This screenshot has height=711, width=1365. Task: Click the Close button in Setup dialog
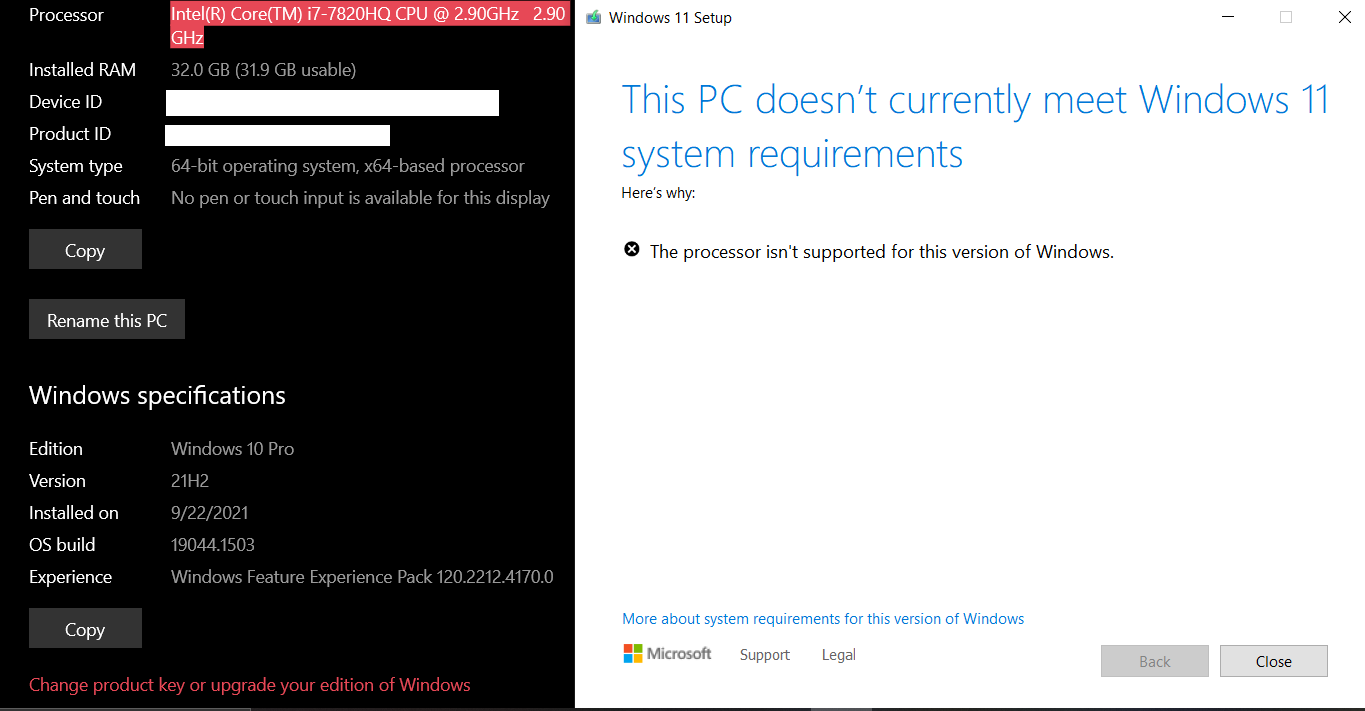click(x=1274, y=661)
